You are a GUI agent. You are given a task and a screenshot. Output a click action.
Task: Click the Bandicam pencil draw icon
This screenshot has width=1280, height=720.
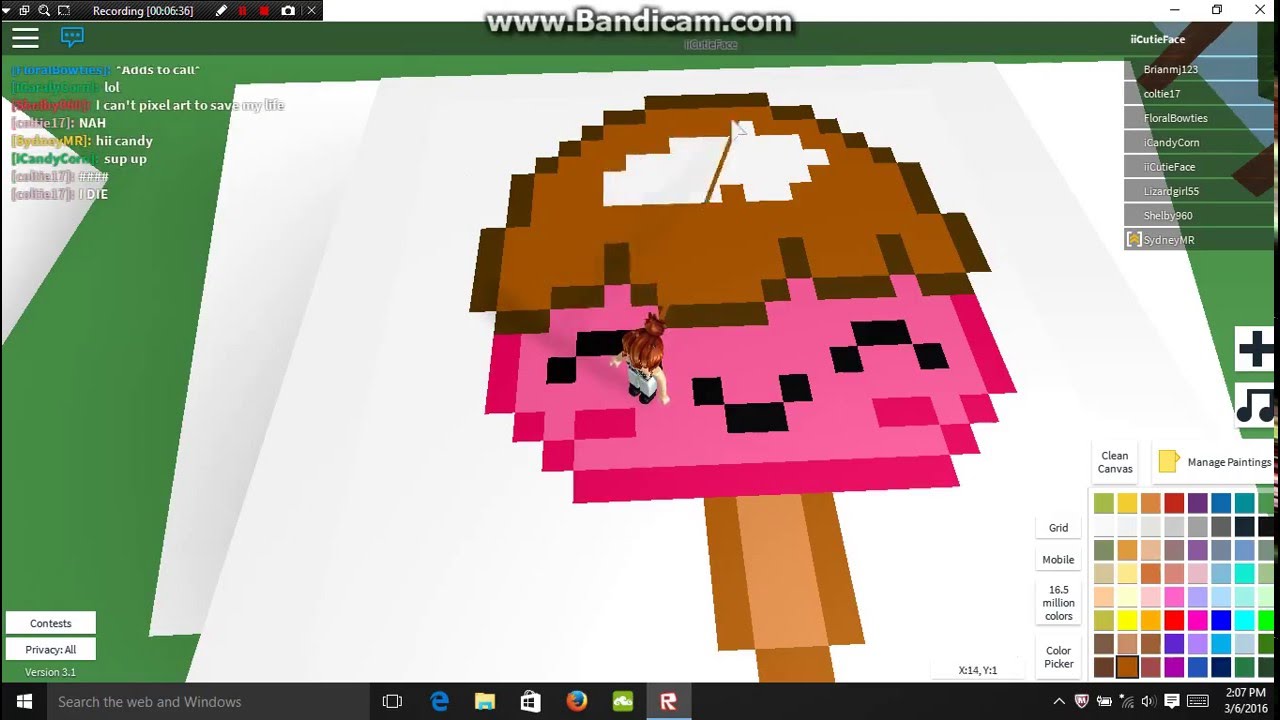pyautogui.click(x=221, y=11)
